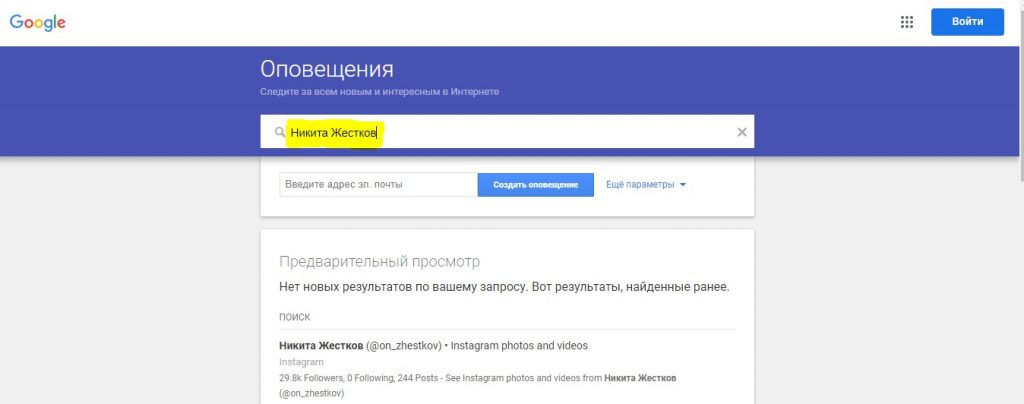Click the Instagram source label

click(301, 362)
